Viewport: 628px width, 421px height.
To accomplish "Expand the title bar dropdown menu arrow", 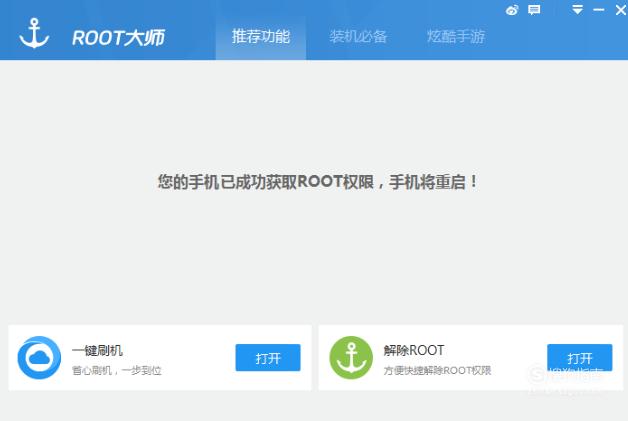I will click(577, 10).
